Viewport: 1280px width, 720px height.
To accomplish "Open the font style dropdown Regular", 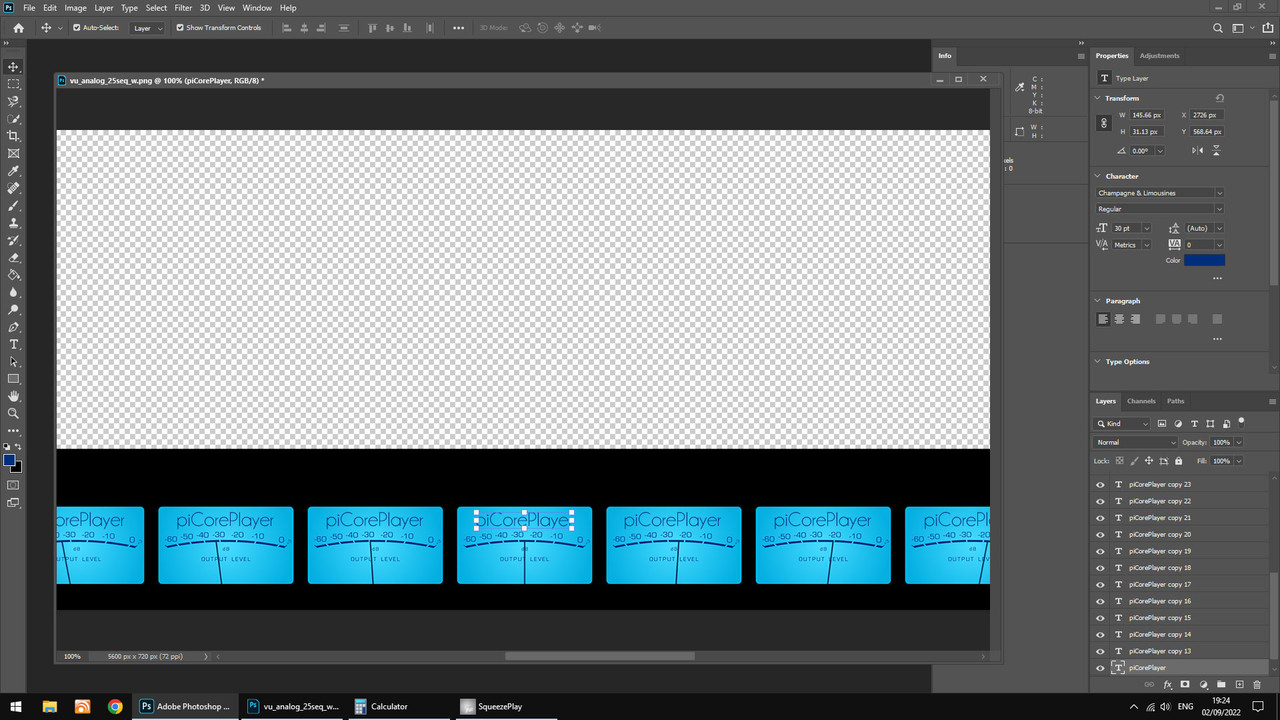I will [x=1160, y=209].
